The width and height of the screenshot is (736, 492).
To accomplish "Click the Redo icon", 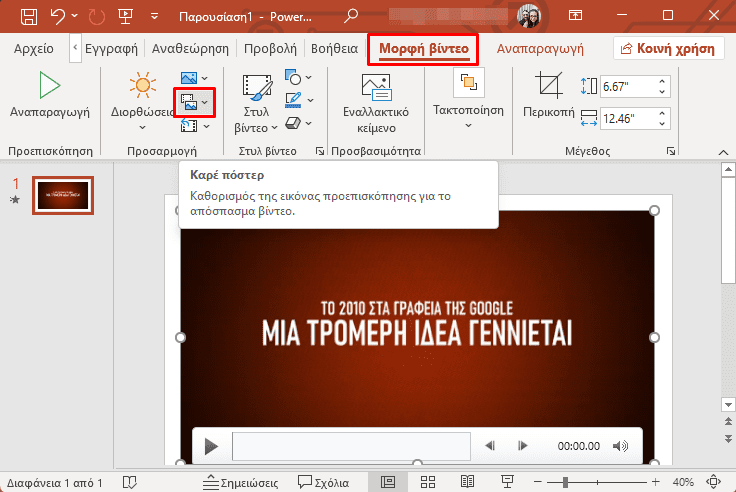I will point(97,17).
